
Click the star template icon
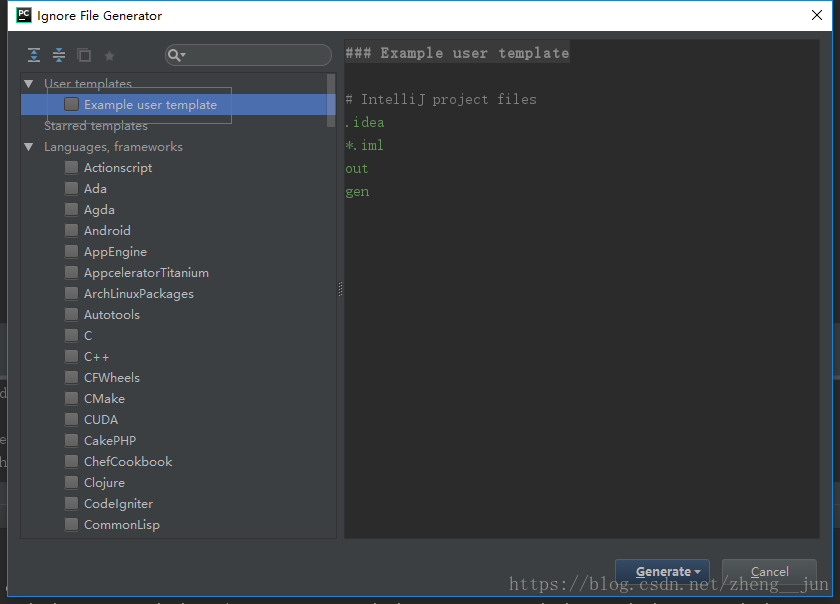click(109, 55)
